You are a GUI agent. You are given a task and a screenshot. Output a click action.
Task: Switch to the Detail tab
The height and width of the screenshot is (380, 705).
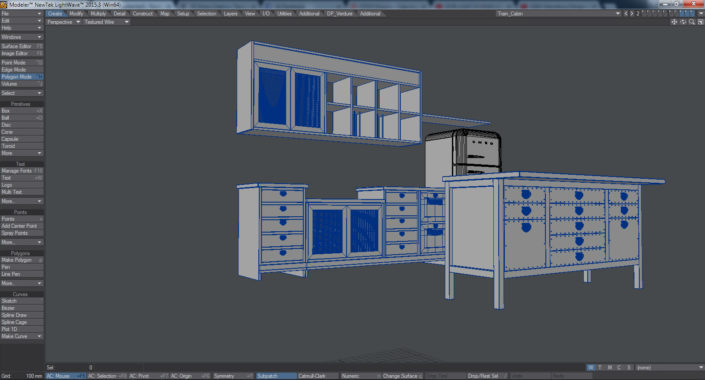pyautogui.click(x=120, y=13)
